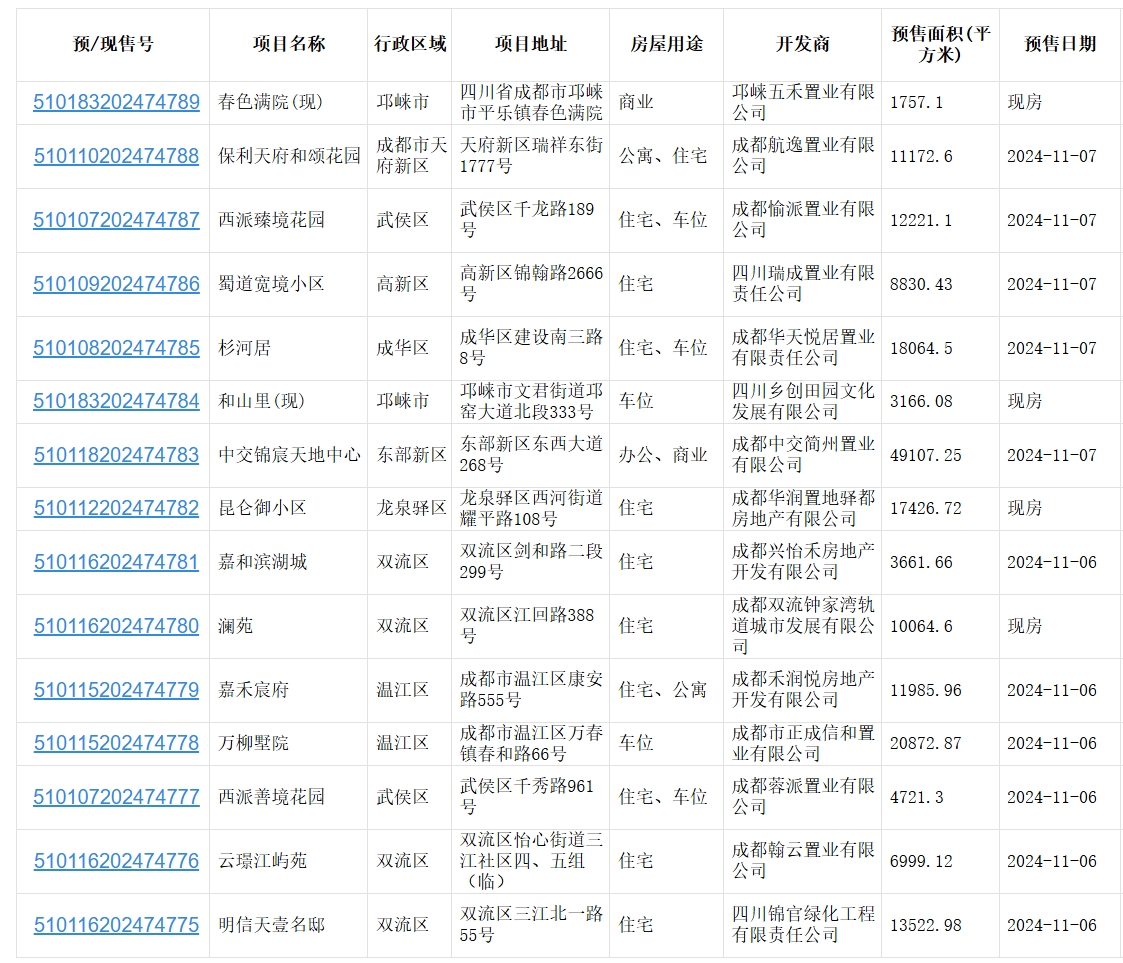Click the 预售面积(平方米) column header

click(940, 44)
